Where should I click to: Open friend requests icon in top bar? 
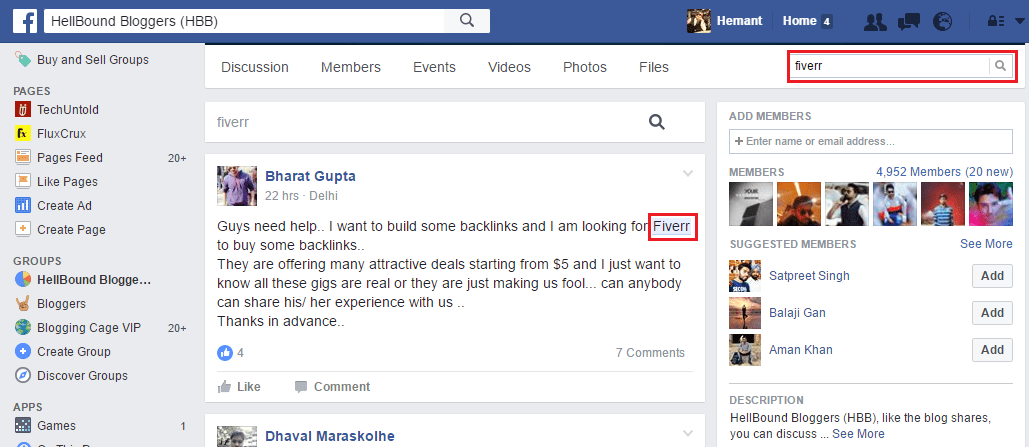875,21
